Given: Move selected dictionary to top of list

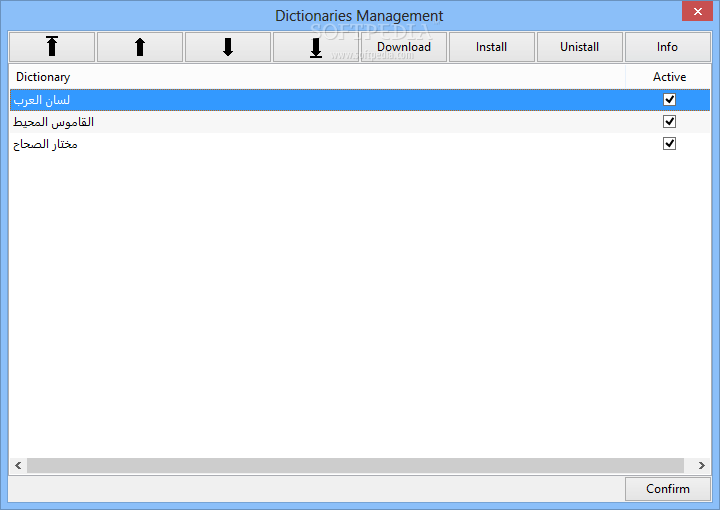Looking at the screenshot, I should coord(52,47).
